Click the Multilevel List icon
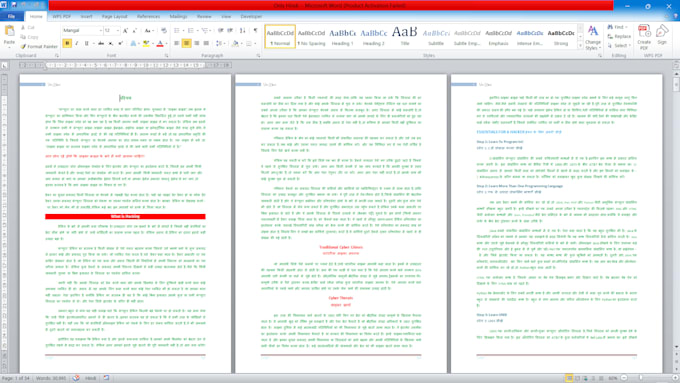The width and height of the screenshot is (680, 383). pos(206,31)
